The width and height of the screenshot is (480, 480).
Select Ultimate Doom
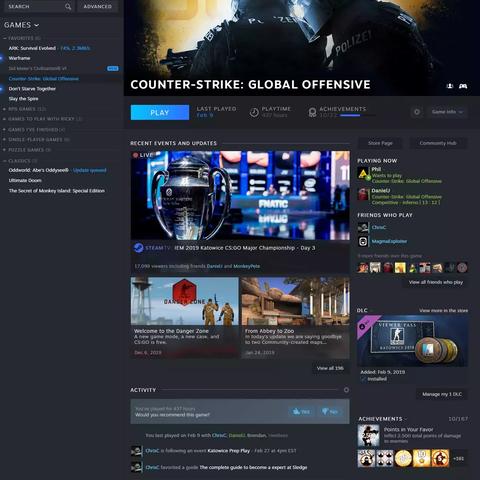tap(25, 180)
